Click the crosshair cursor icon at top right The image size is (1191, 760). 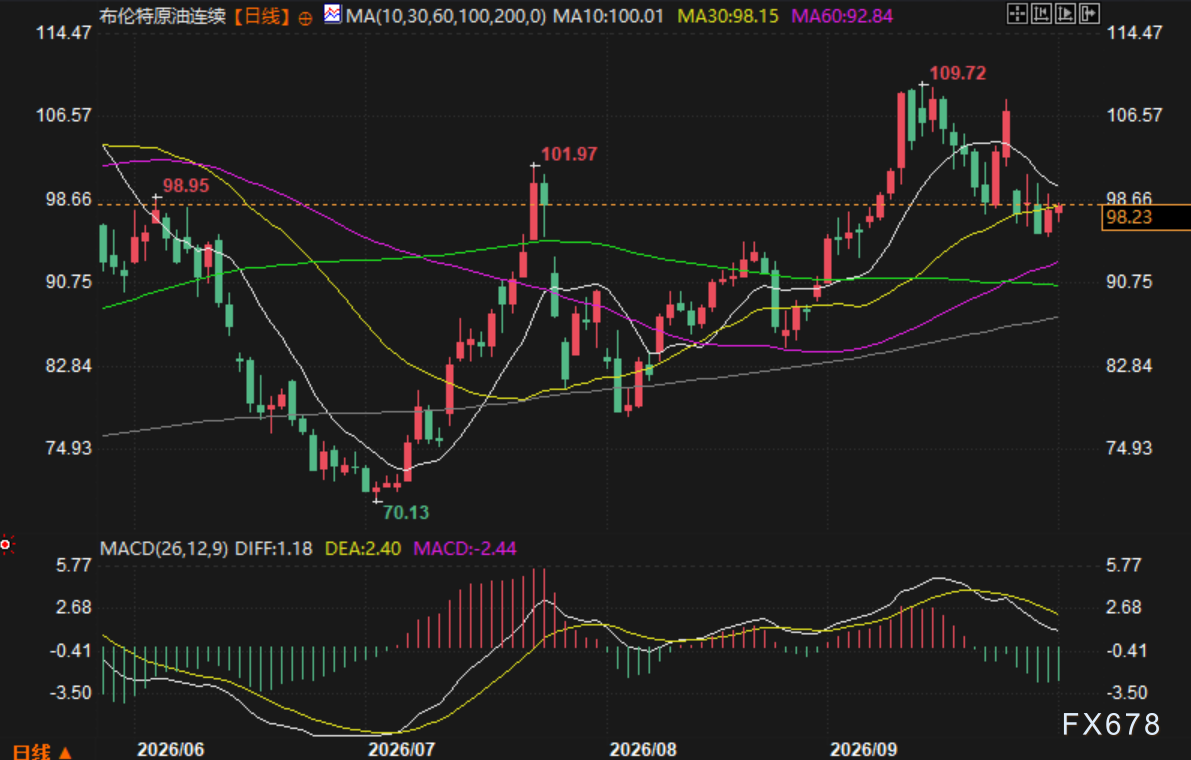pos(1017,14)
